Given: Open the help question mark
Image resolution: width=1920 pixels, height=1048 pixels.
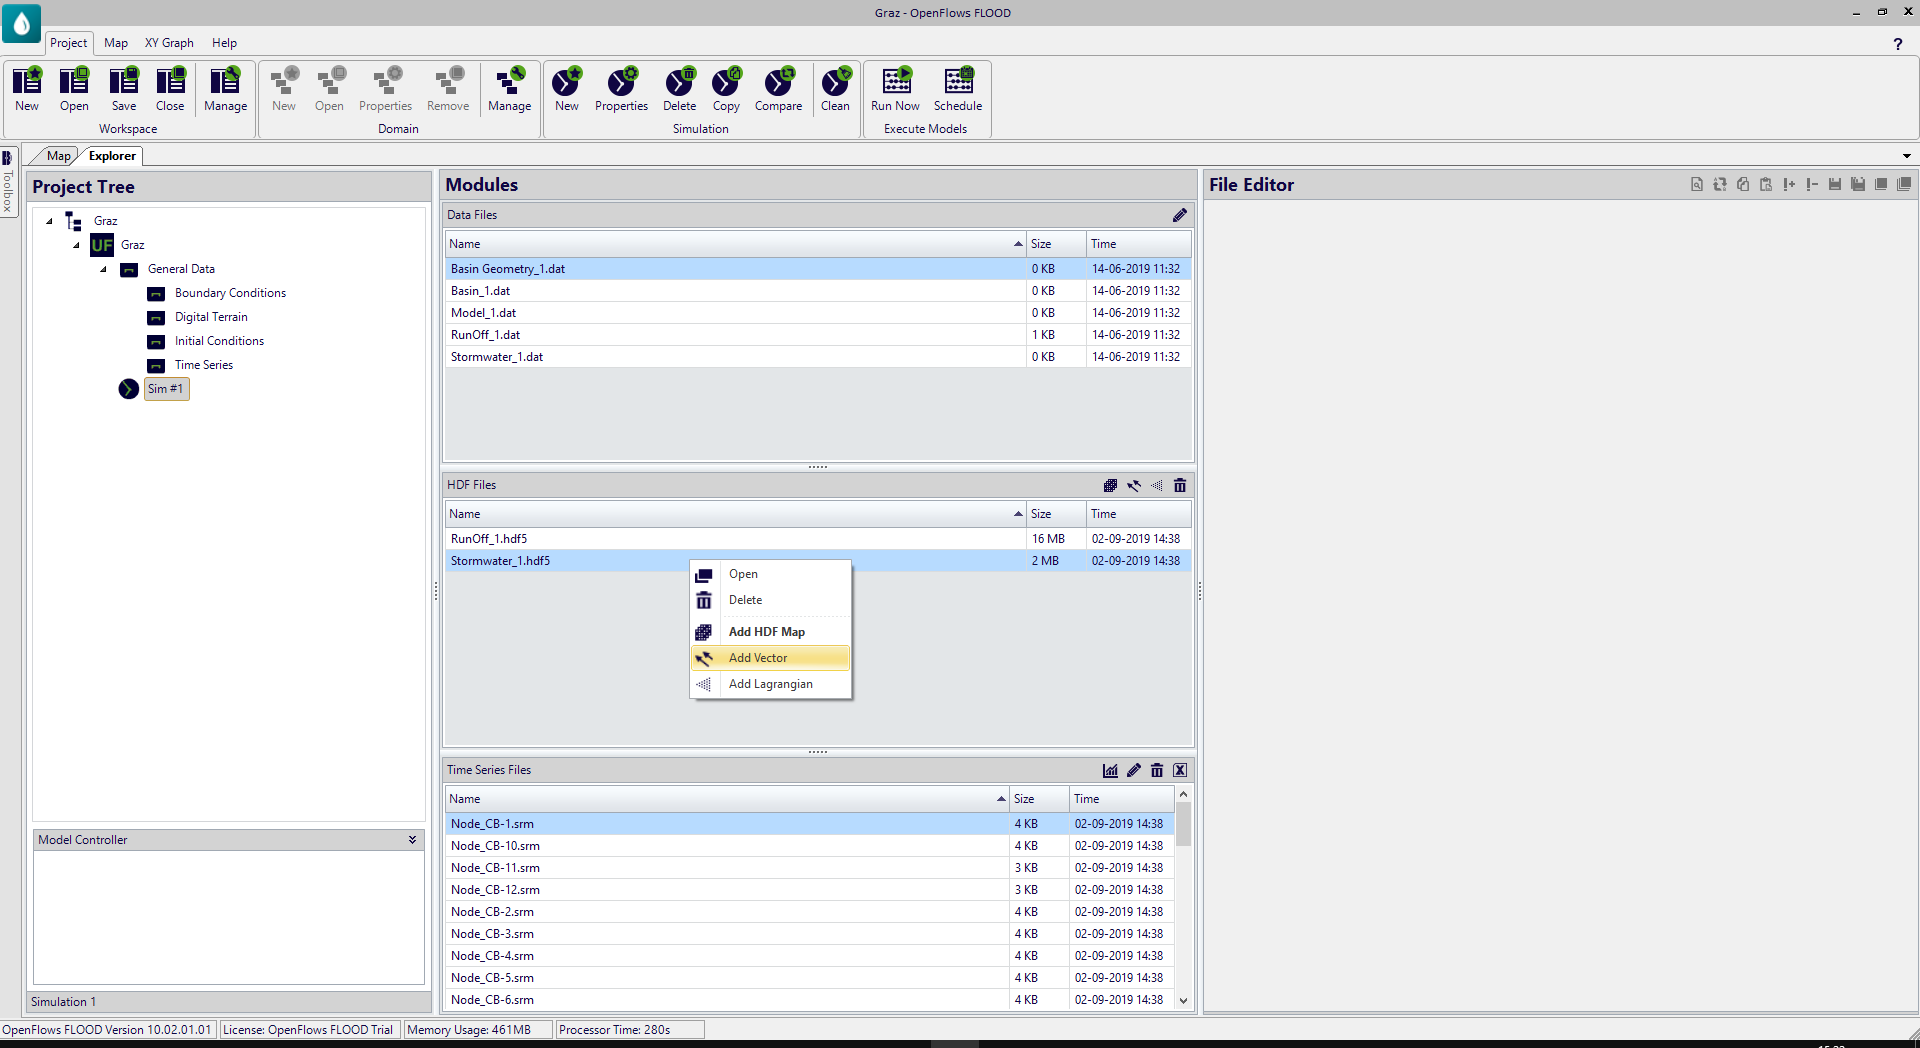Looking at the screenshot, I should [x=1897, y=43].
